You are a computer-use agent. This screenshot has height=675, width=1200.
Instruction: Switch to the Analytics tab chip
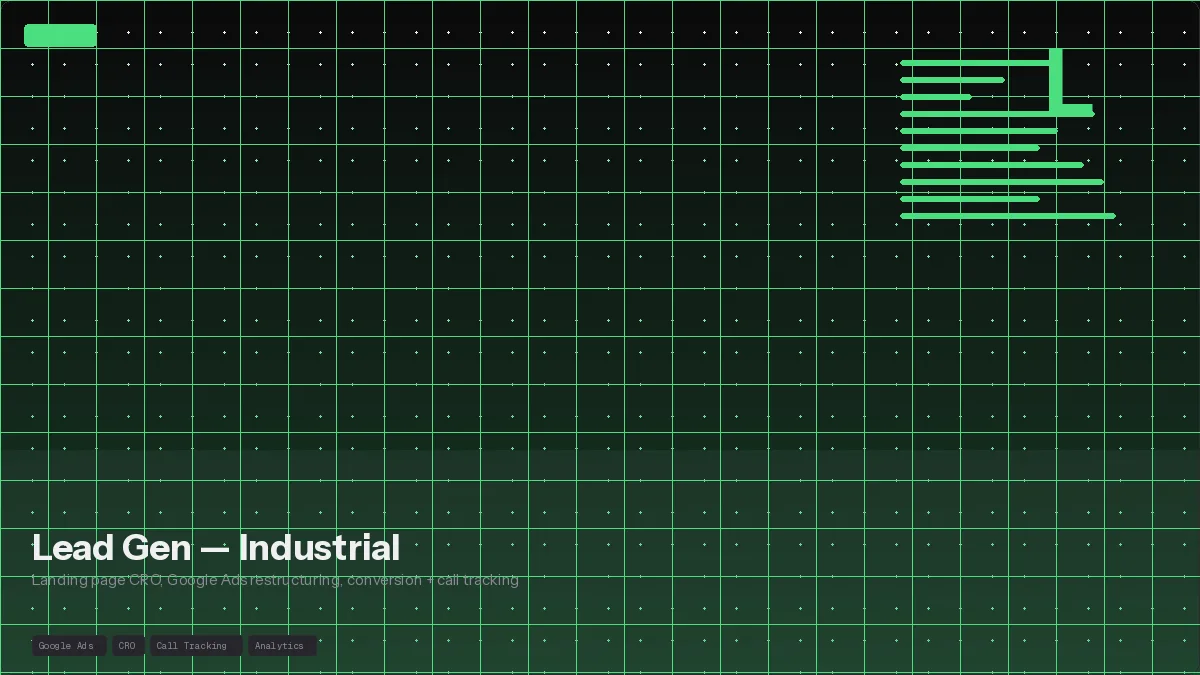point(281,645)
